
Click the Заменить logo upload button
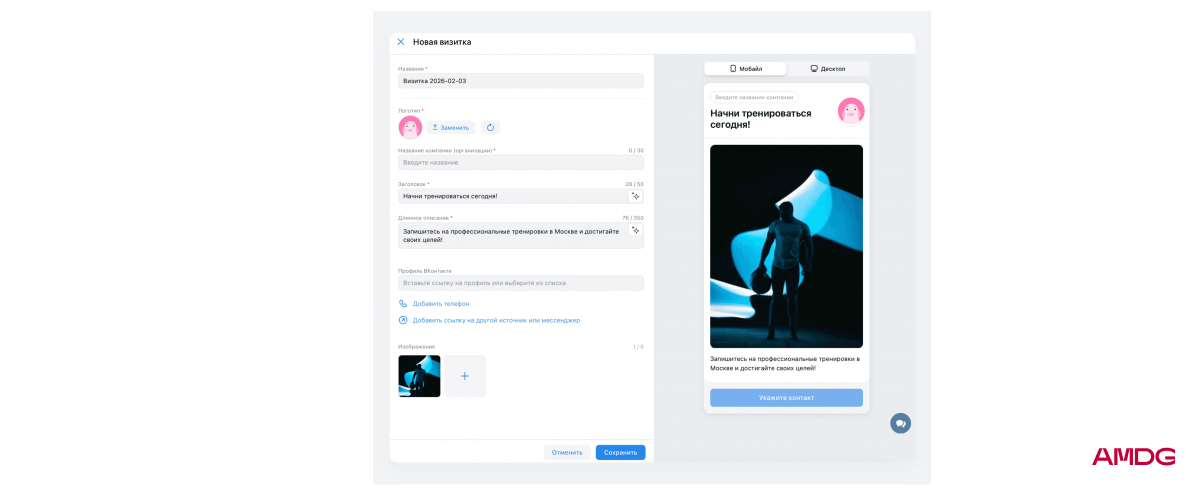(450, 128)
